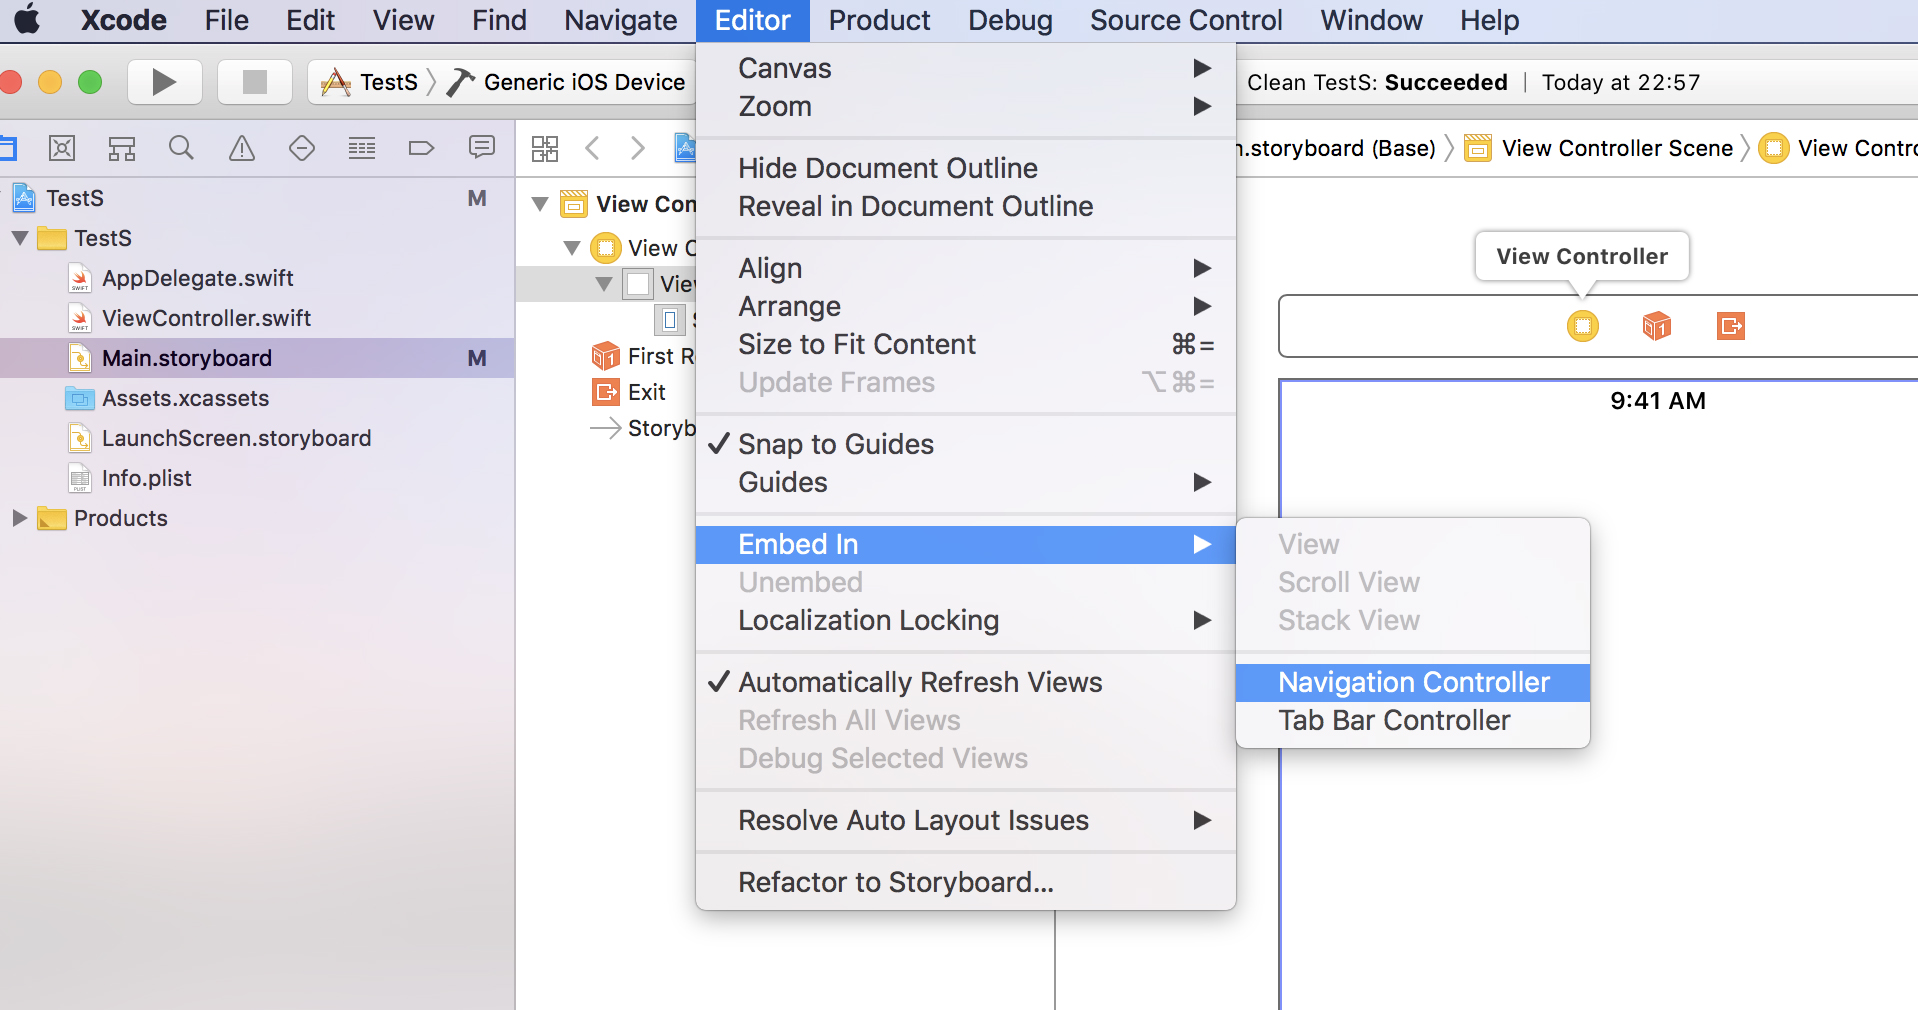The height and width of the screenshot is (1010, 1918).
Task: Collapse the TestS project folder
Action: [18, 238]
